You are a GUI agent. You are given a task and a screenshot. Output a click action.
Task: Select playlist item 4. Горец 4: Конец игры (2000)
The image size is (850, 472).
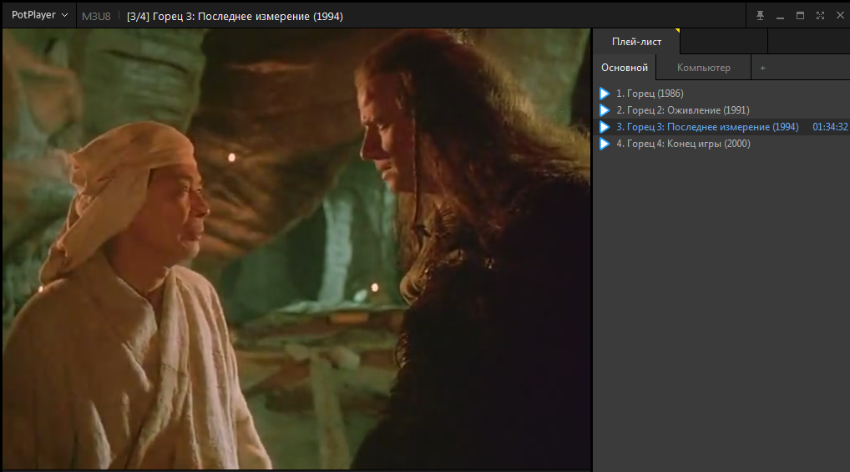click(x=722, y=144)
